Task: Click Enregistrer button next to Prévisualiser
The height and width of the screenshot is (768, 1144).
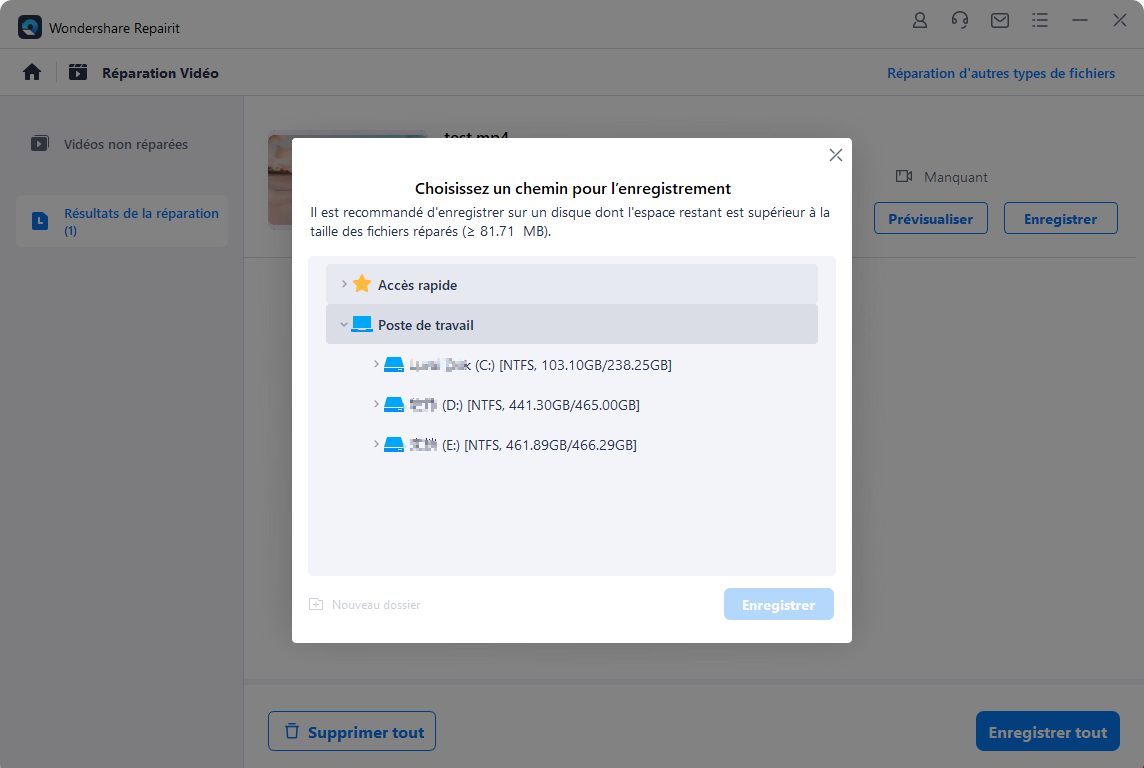Action: click(x=1060, y=218)
